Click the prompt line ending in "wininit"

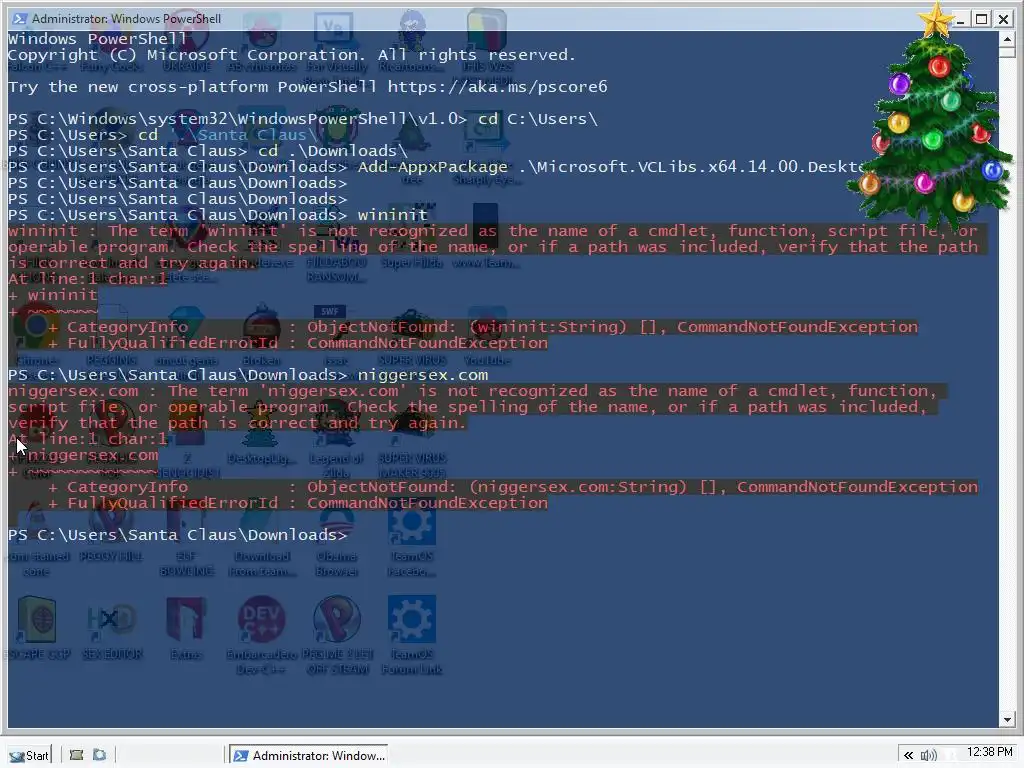pos(217,215)
